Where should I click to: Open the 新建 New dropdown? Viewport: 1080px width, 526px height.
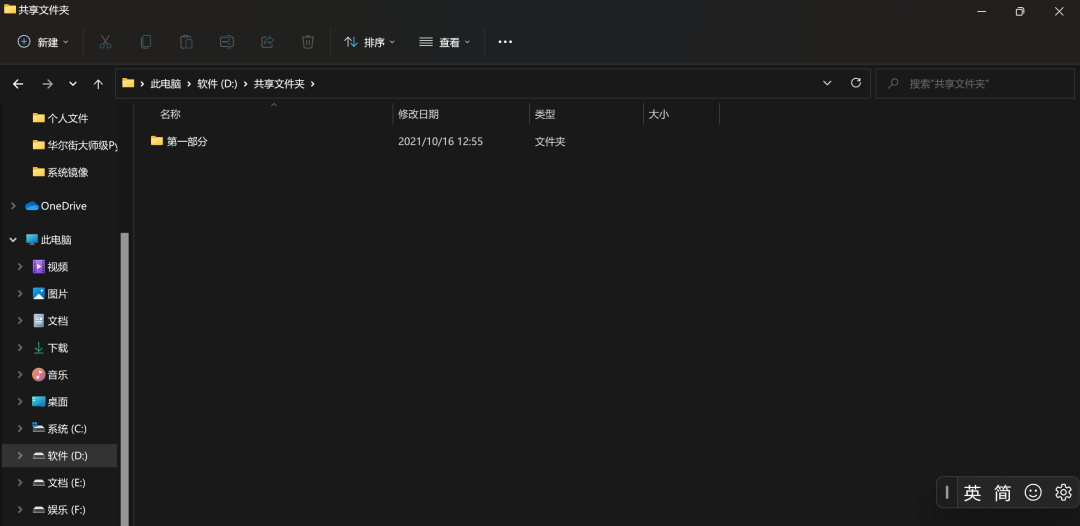(43, 42)
